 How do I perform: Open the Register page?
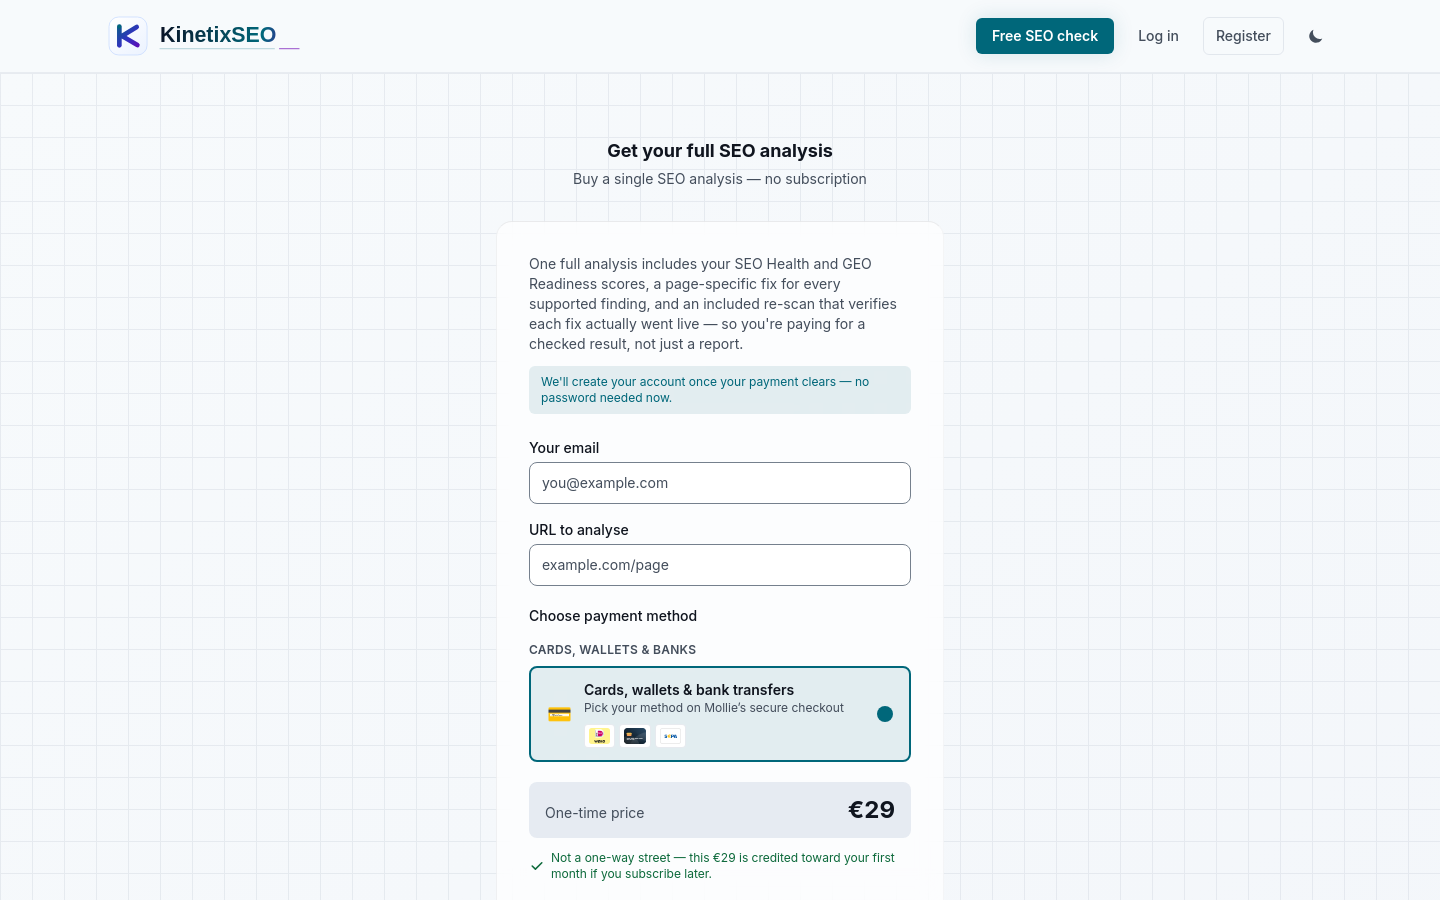[1243, 36]
